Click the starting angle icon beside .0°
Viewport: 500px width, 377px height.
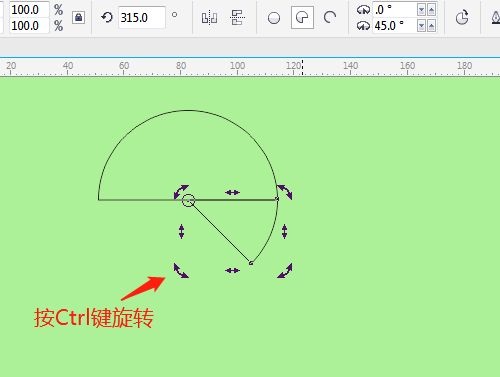[x=363, y=10]
